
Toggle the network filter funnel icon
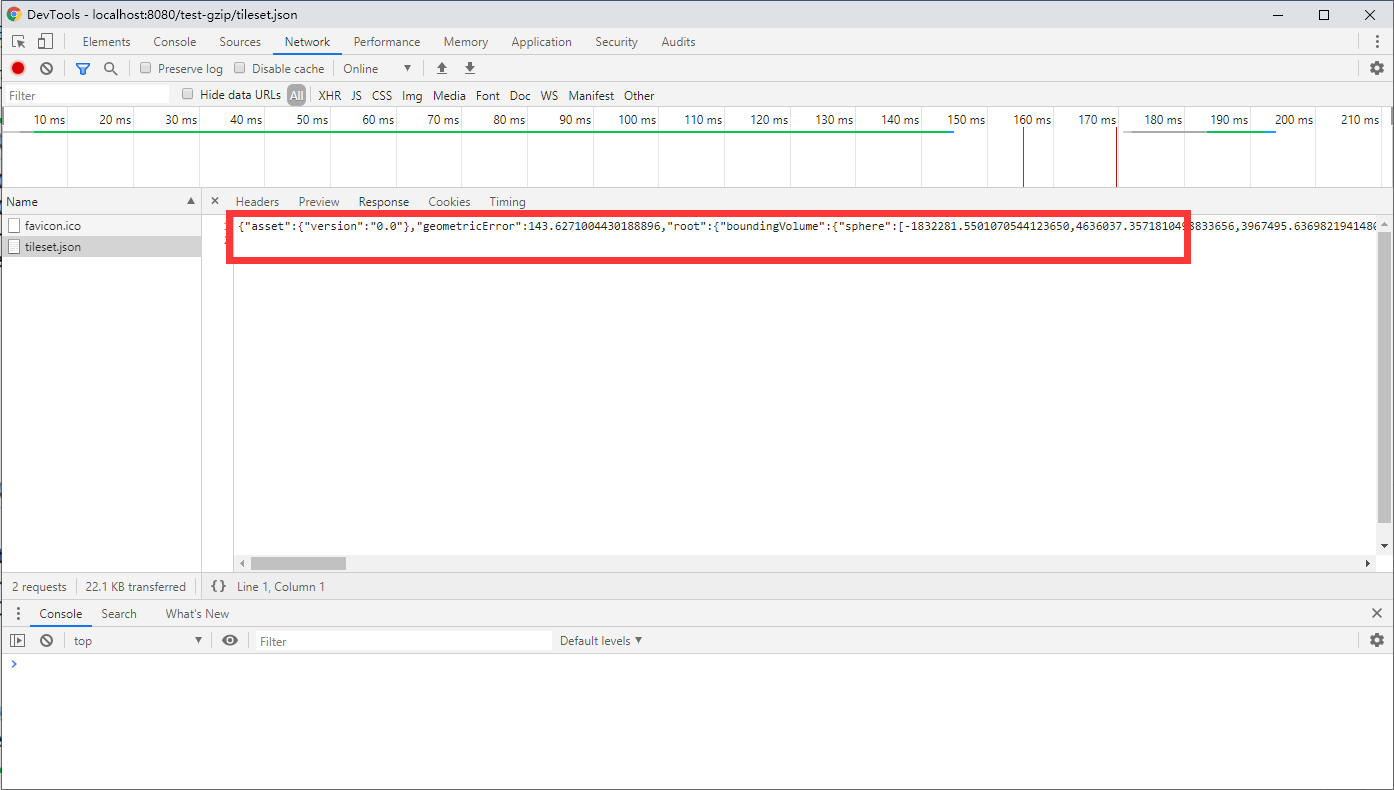pos(83,68)
